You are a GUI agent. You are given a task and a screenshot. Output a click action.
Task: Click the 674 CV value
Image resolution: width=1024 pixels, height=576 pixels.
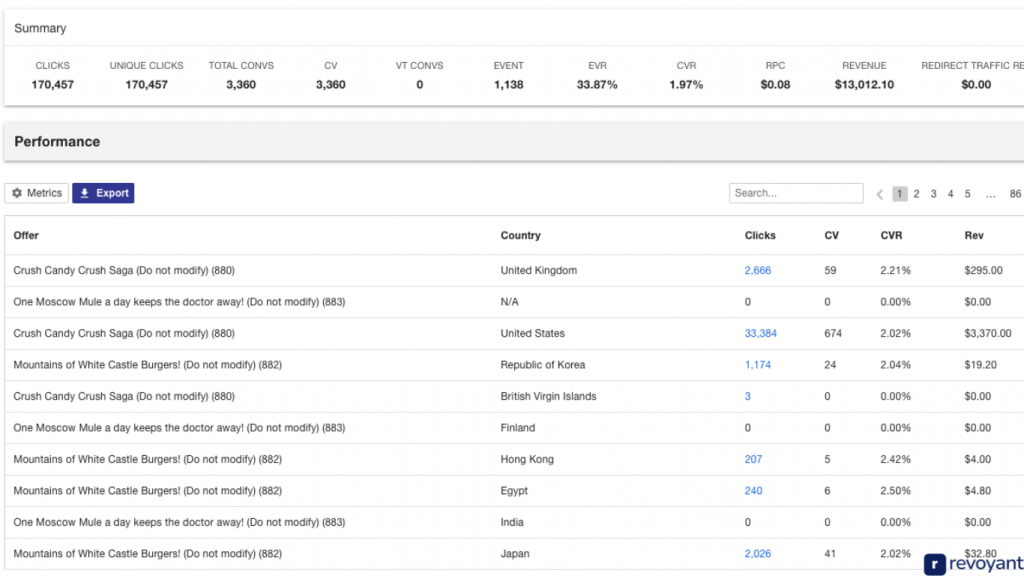833,333
